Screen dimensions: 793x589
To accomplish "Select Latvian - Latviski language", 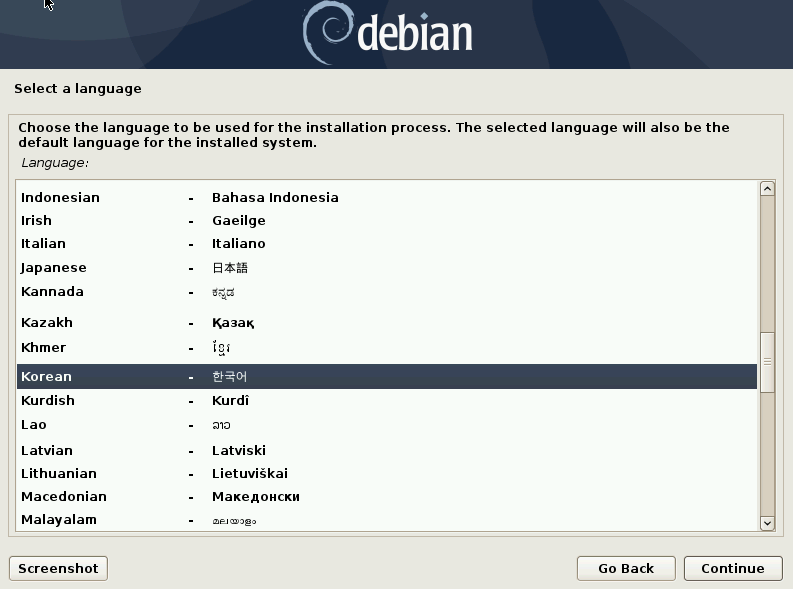I will click(387, 450).
